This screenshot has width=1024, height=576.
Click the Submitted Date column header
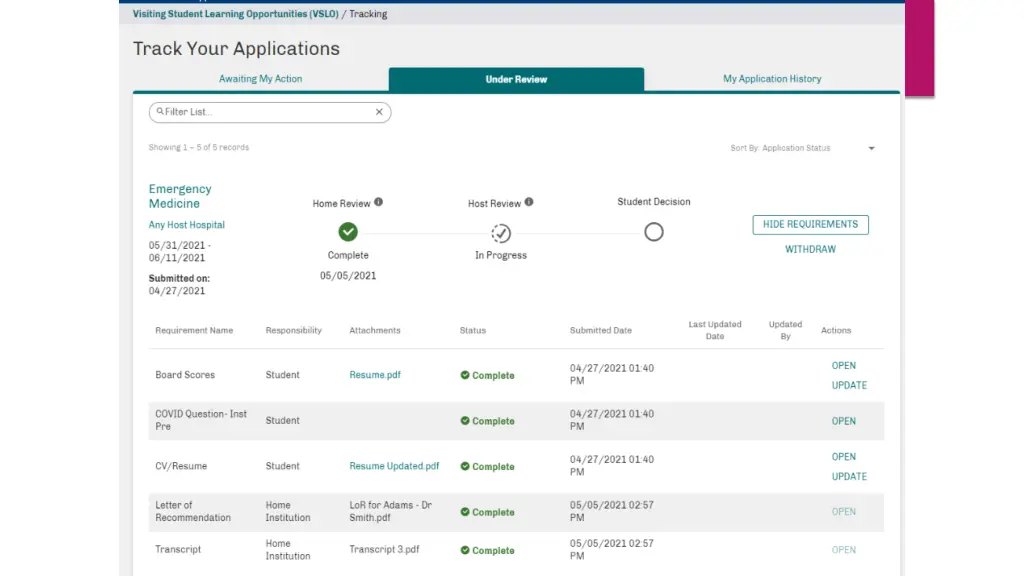[x=601, y=330]
